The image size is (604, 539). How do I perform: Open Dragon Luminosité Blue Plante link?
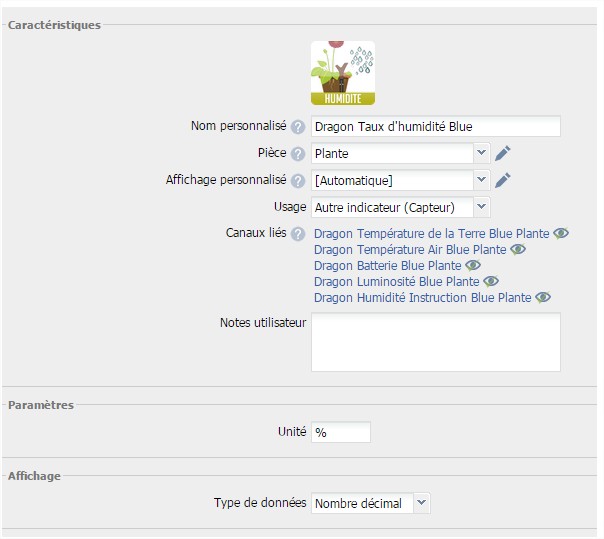396,282
